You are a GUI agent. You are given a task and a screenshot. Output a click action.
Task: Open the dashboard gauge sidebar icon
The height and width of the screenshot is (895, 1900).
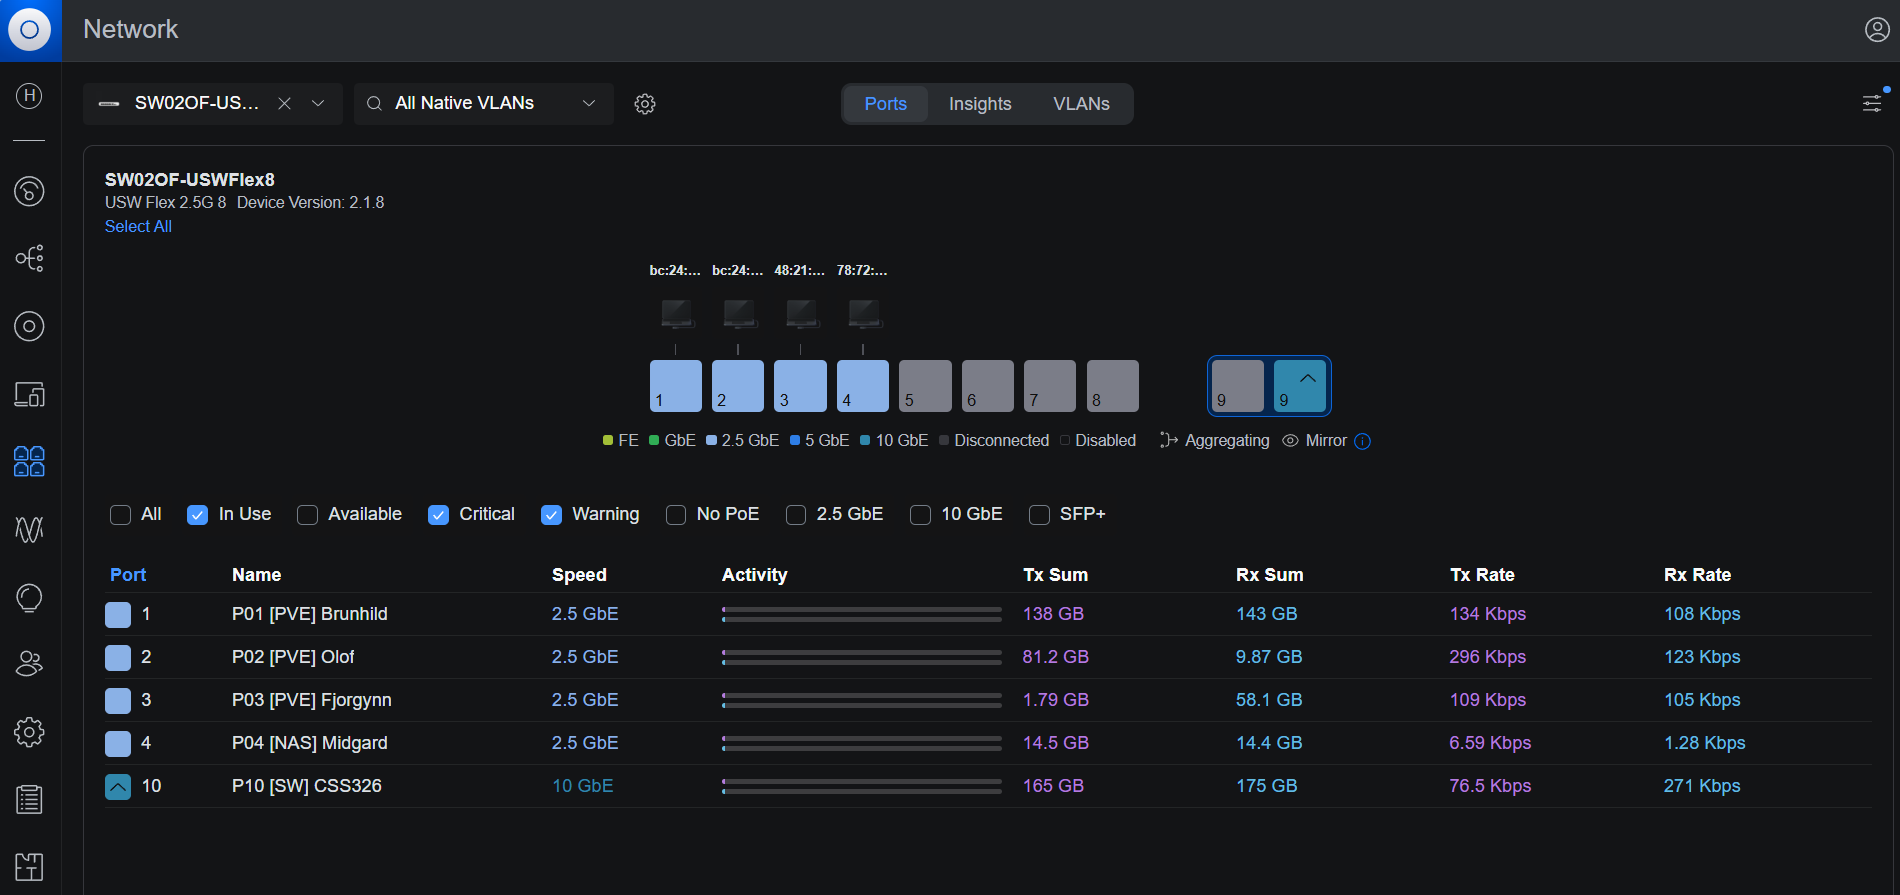click(29, 190)
